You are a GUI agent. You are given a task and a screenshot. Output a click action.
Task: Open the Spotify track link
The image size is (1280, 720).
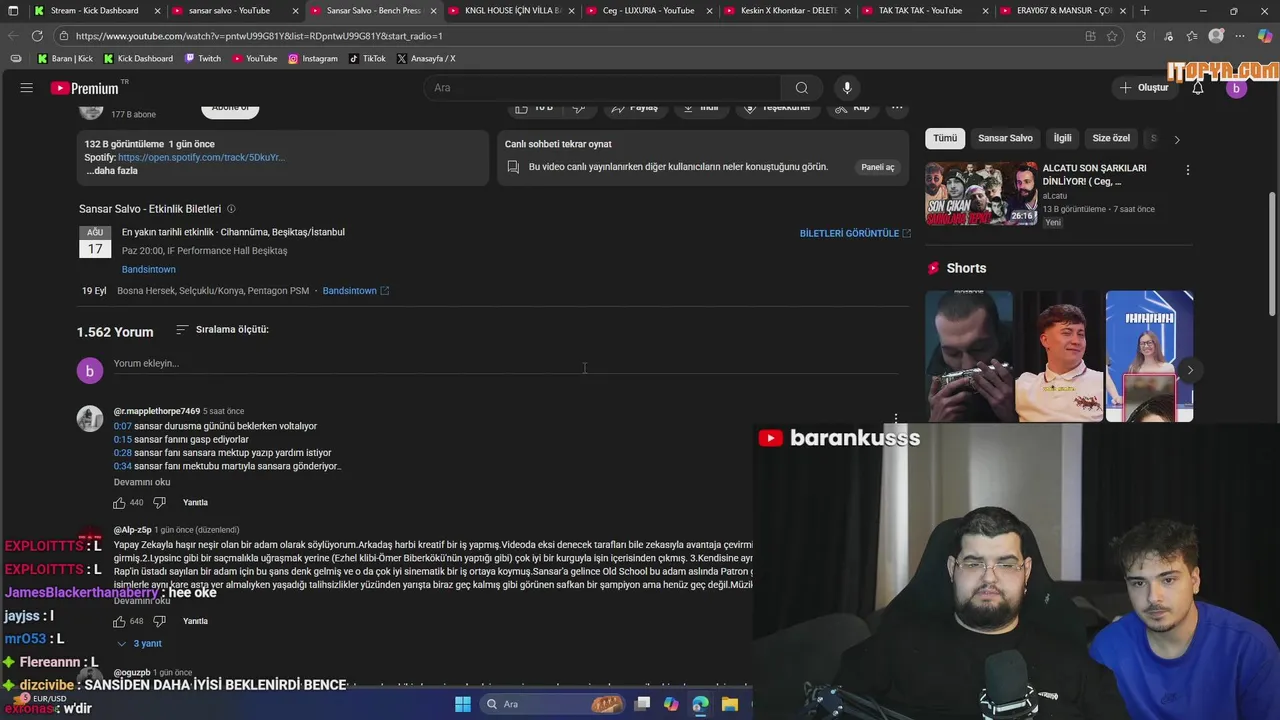(201, 158)
